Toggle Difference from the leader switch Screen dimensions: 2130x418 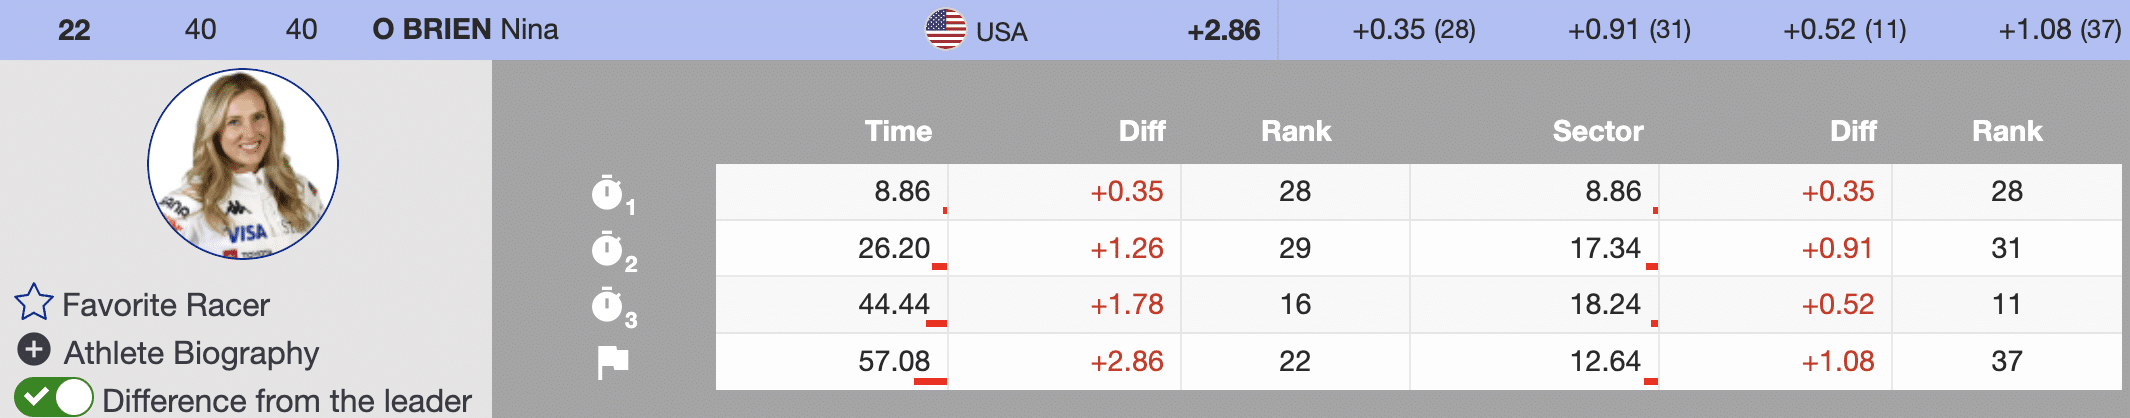click(54, 397)
